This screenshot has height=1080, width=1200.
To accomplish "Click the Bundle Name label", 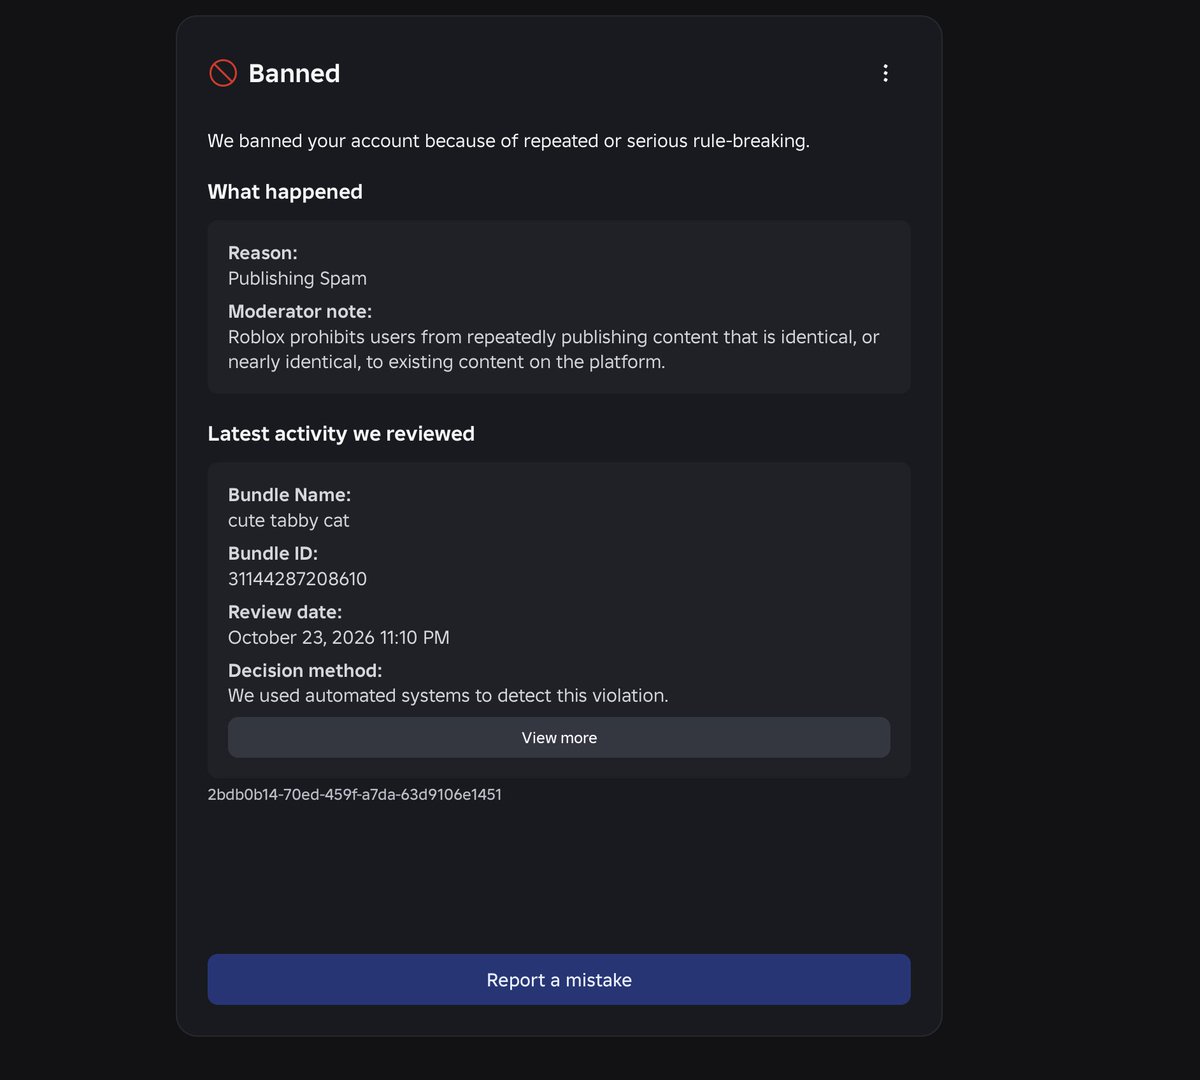I will (x=289, y=495).
